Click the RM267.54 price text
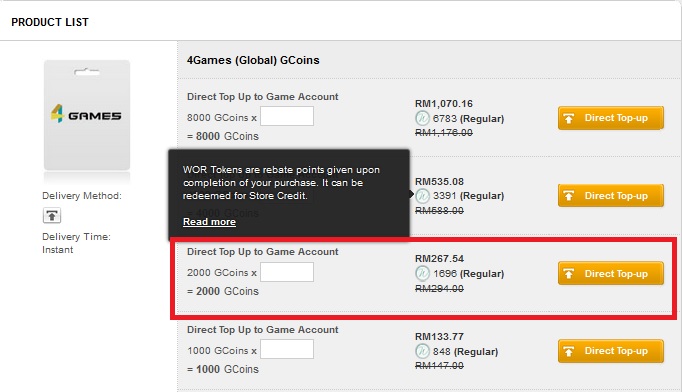The image size is (682, 392). 439,258
